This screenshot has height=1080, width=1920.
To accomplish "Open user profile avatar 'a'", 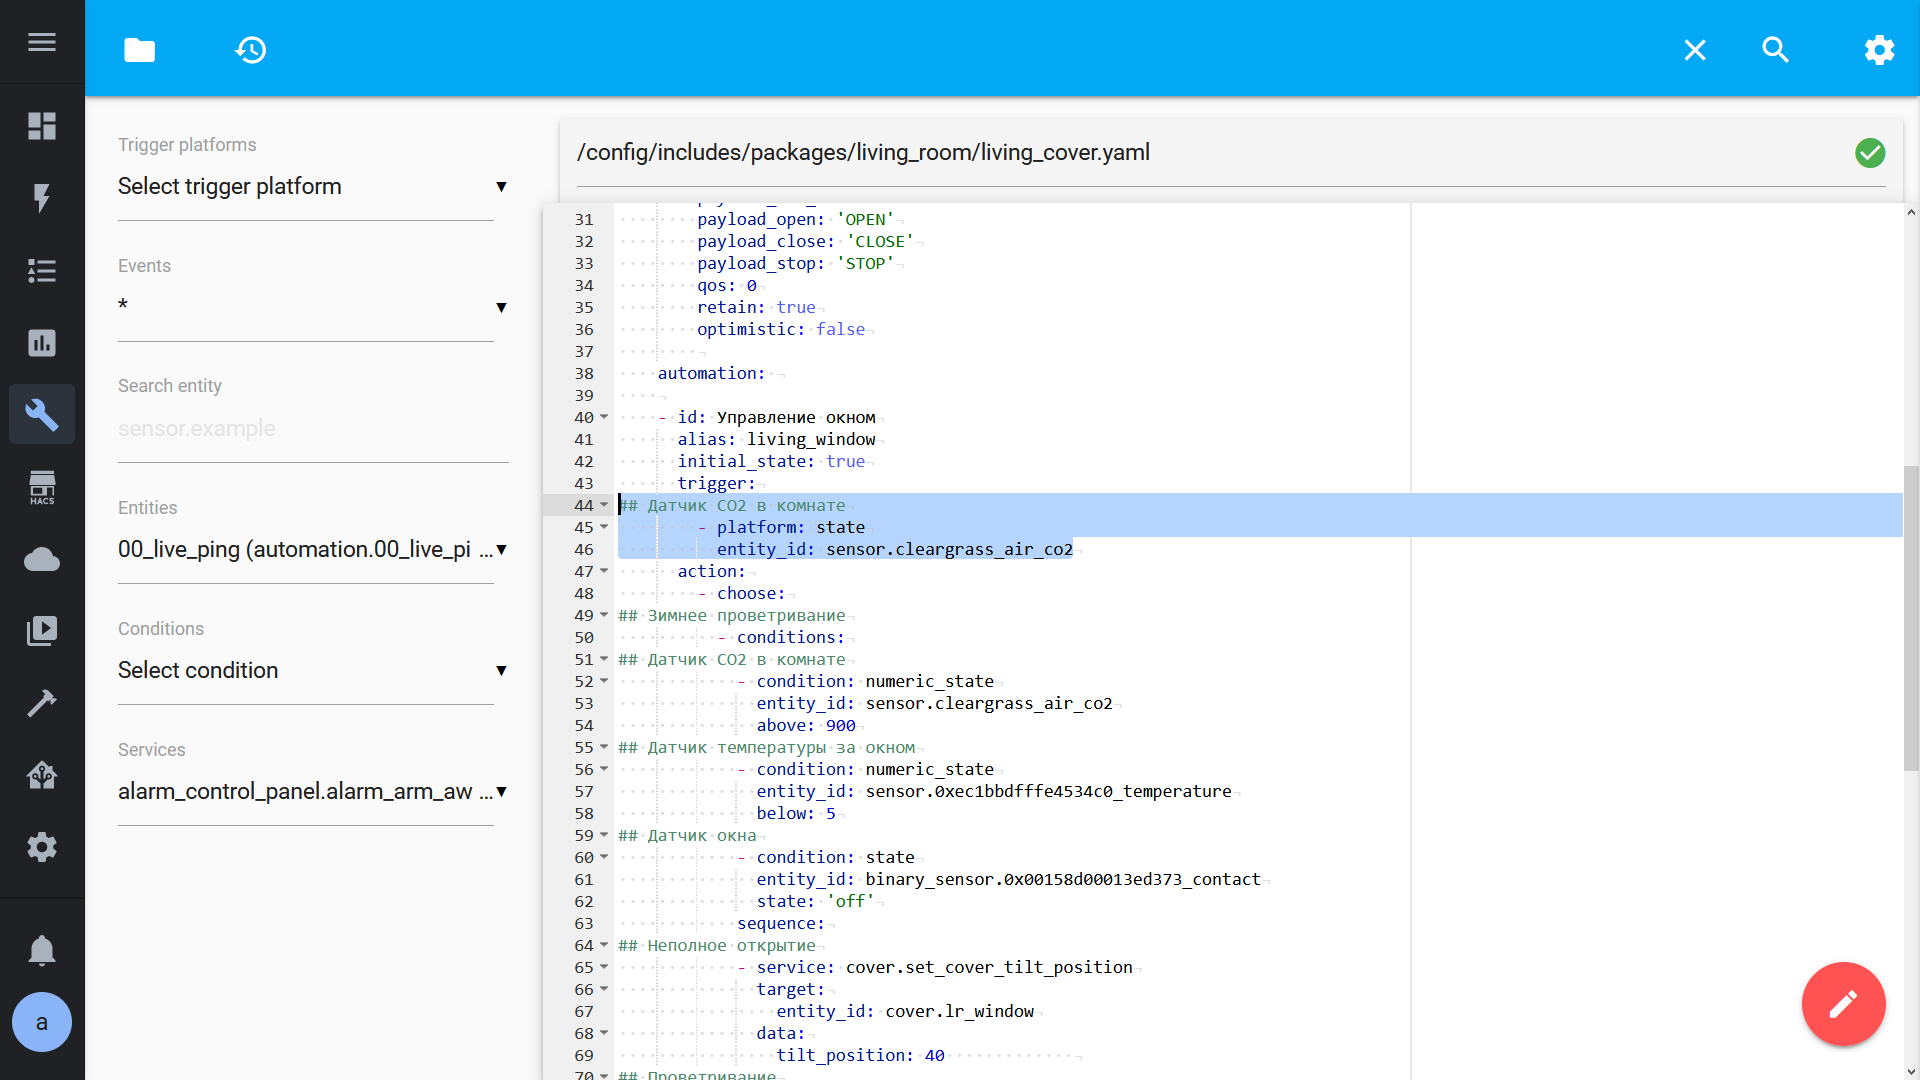I will (x=42, y=1022).
